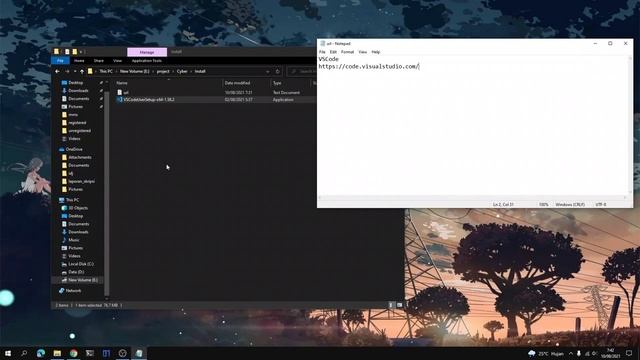Screen dimensions: 640x360
Task: Open 3D Objects under This PC
Action: (x=78, y=208)
